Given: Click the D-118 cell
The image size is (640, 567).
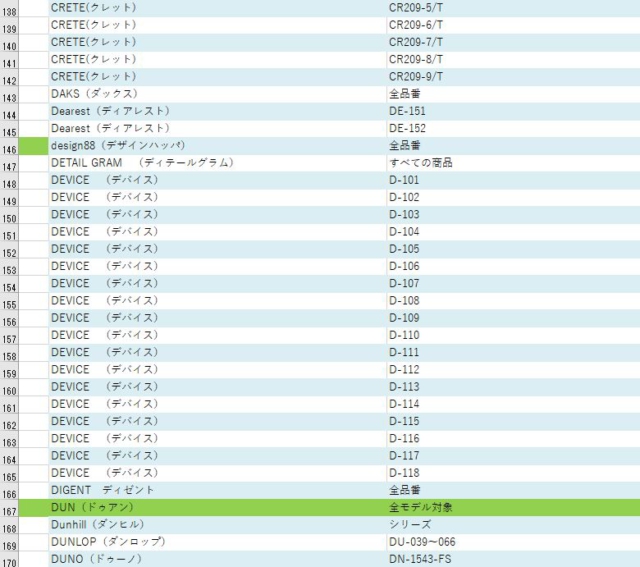Looking at the screenshot, I should point(513,473).
